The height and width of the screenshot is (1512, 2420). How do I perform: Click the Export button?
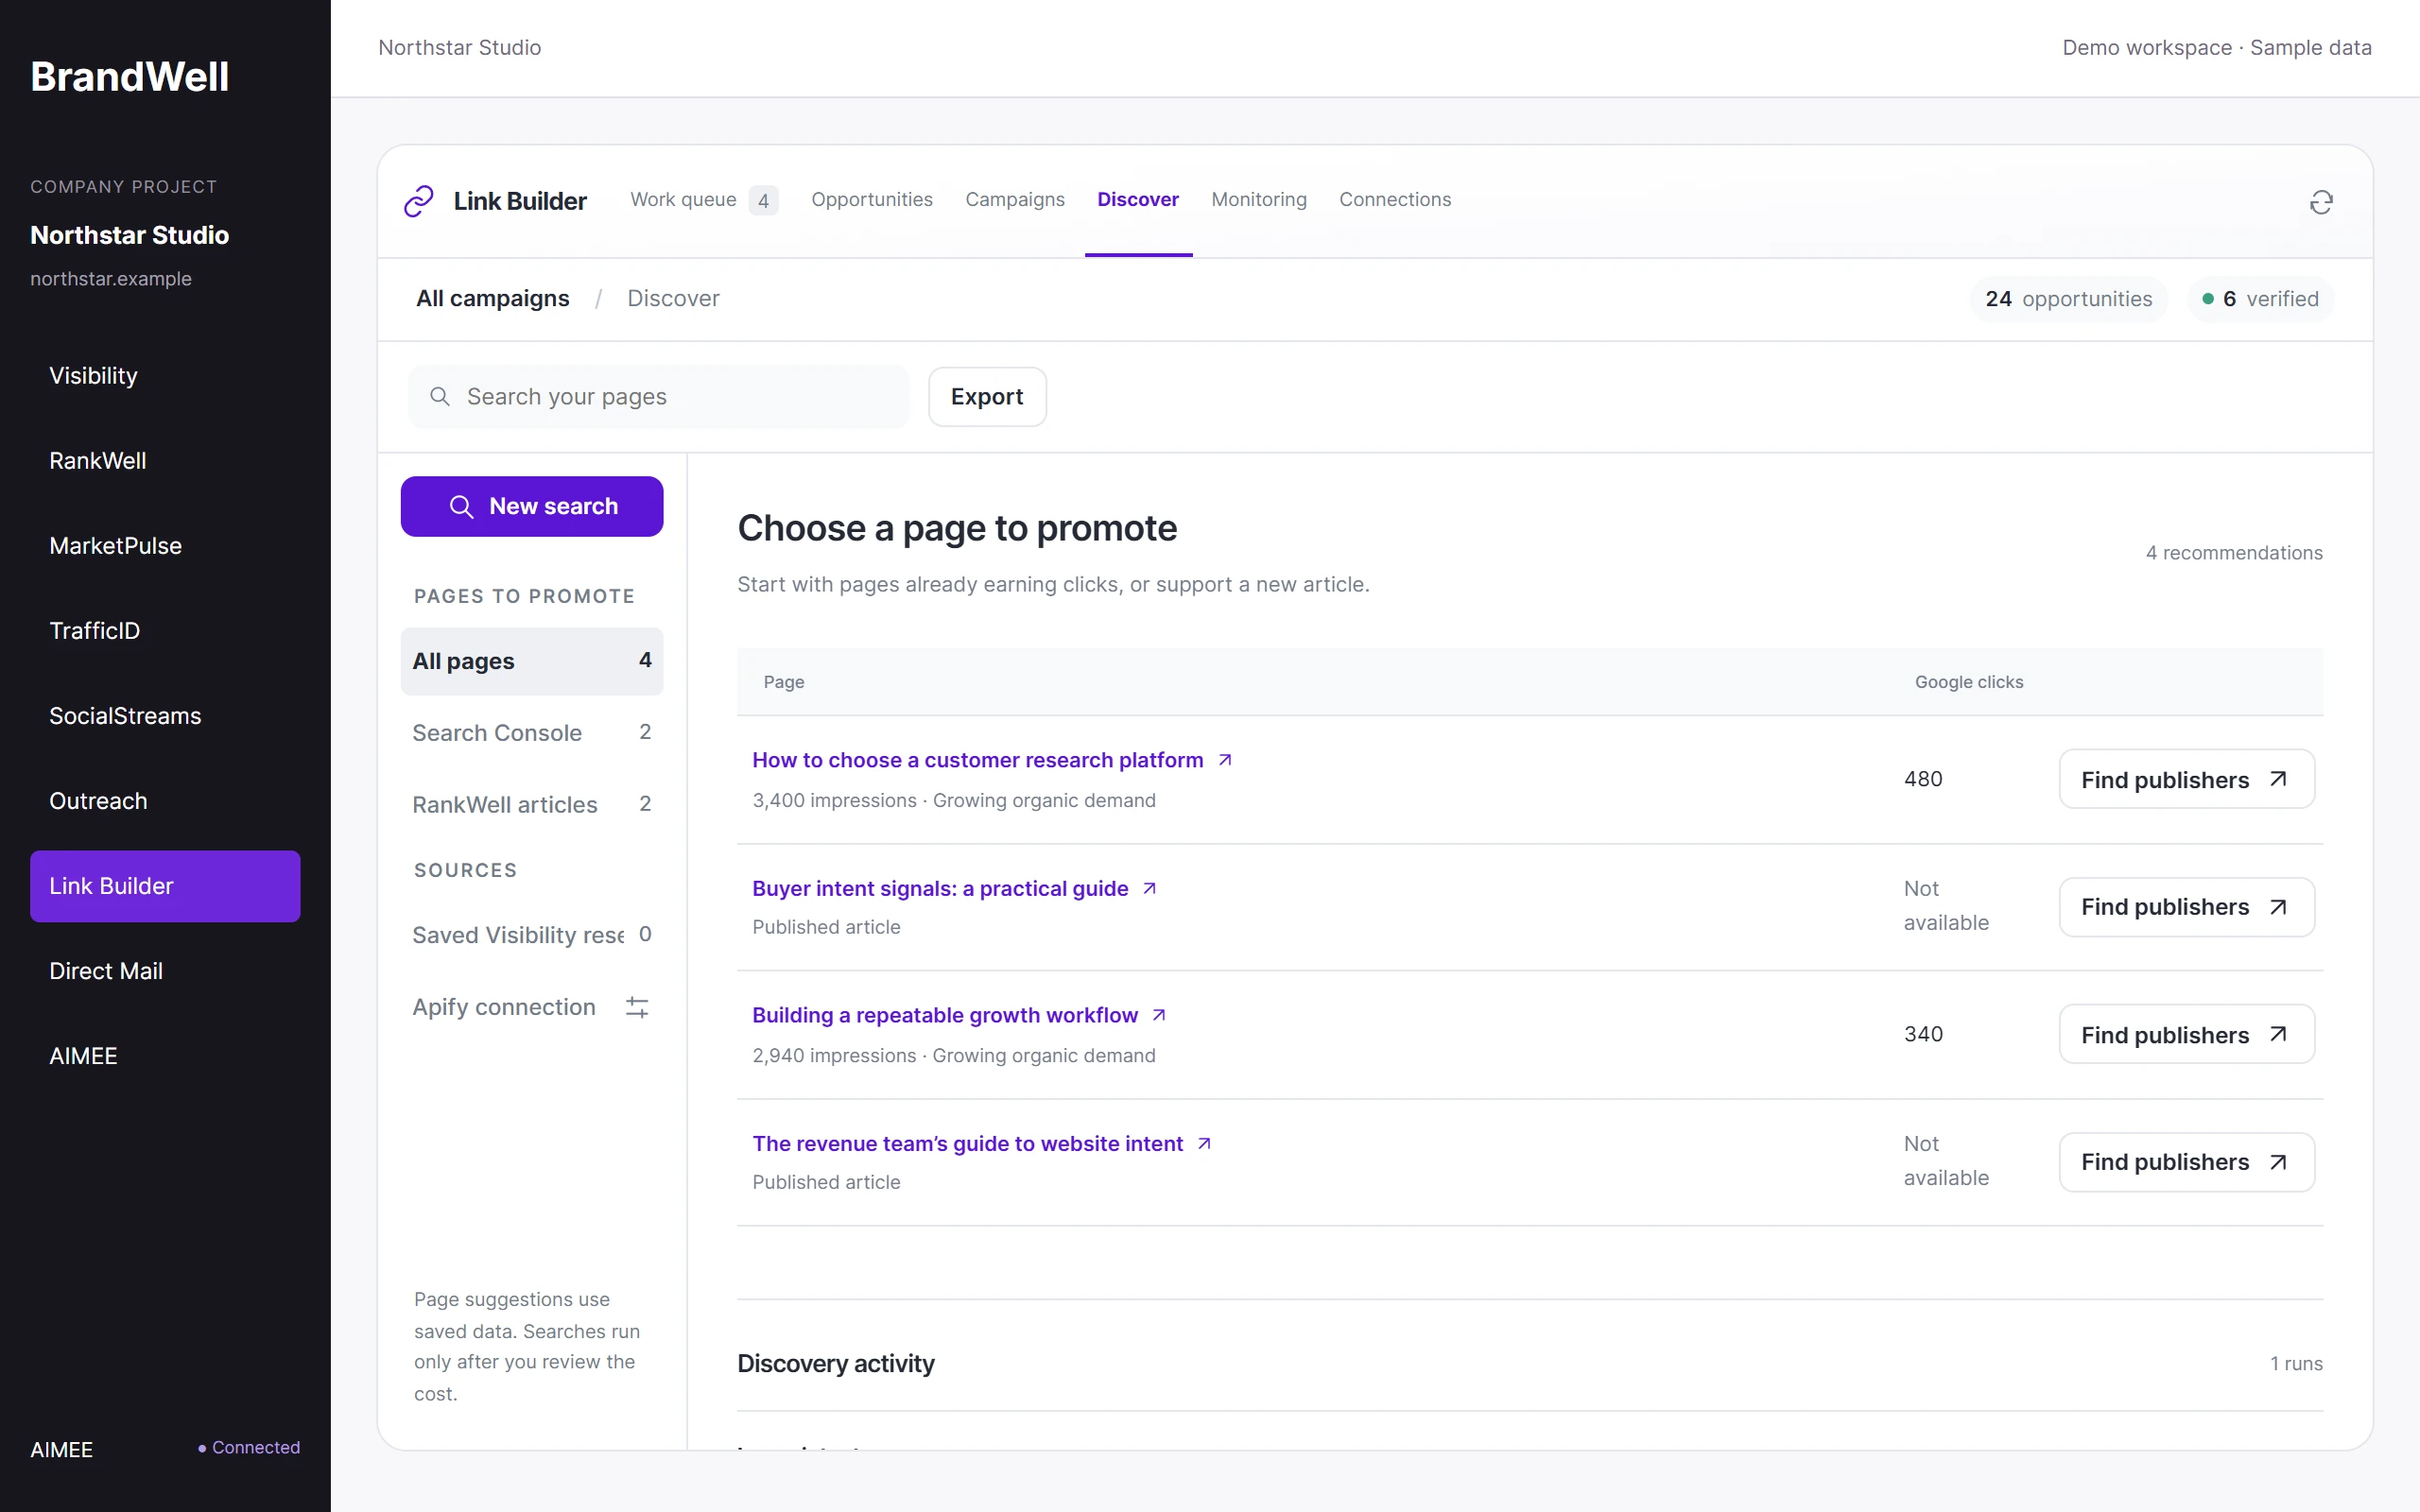coord(987,397)
